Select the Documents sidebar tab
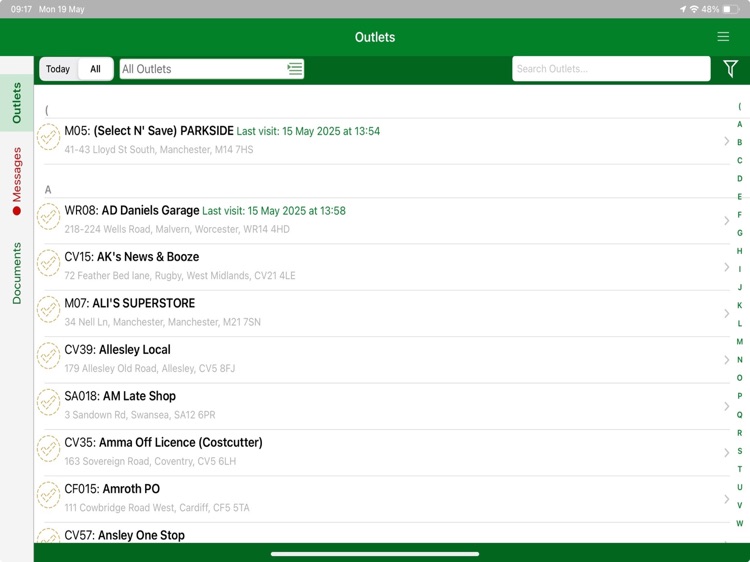 tap(17, 273)
